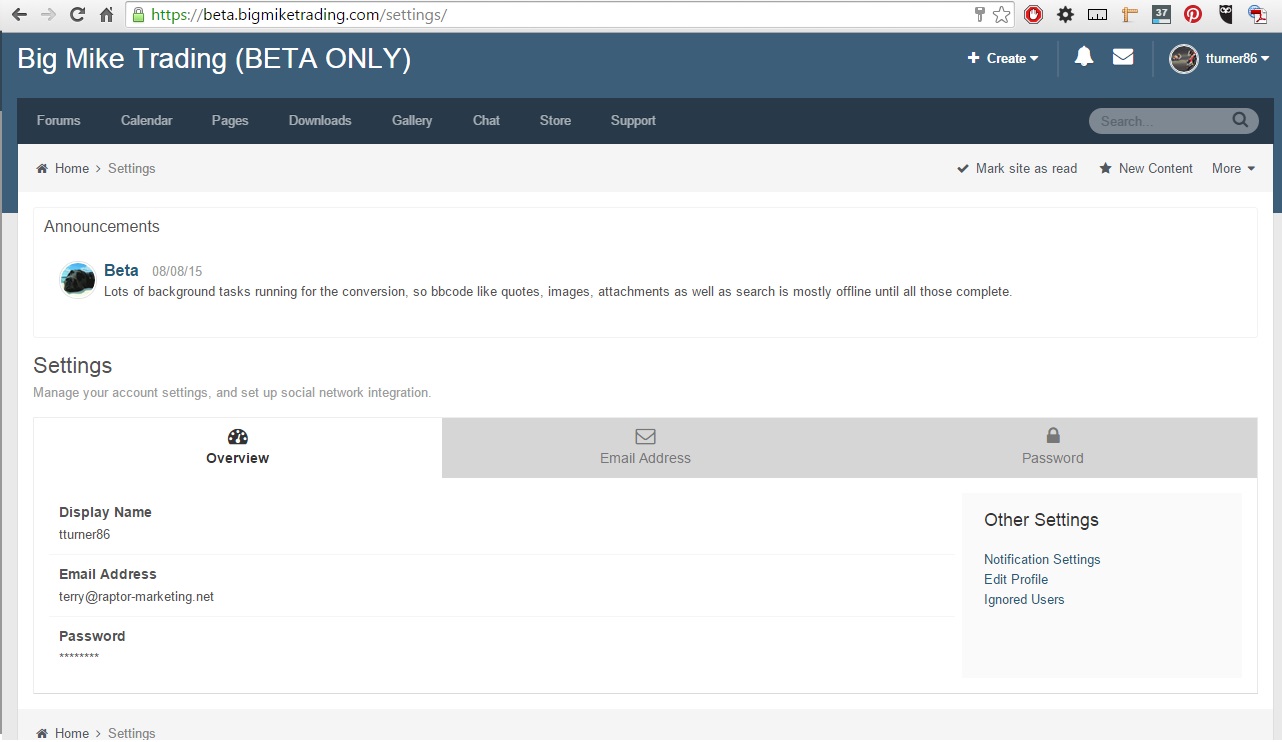This screenshot has width=1282, height=742.
Task: Open notifications via the bell icon
Action: point(1084,57)
